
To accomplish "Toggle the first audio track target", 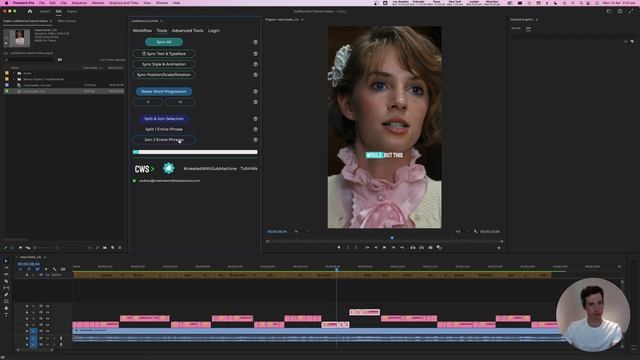I will 33,338.
